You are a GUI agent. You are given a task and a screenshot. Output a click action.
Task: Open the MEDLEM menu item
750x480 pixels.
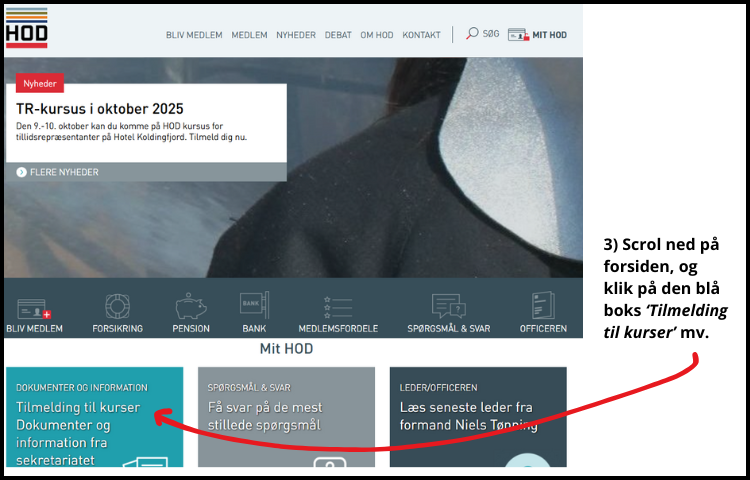pyautogui.click(x=249, y=35)
